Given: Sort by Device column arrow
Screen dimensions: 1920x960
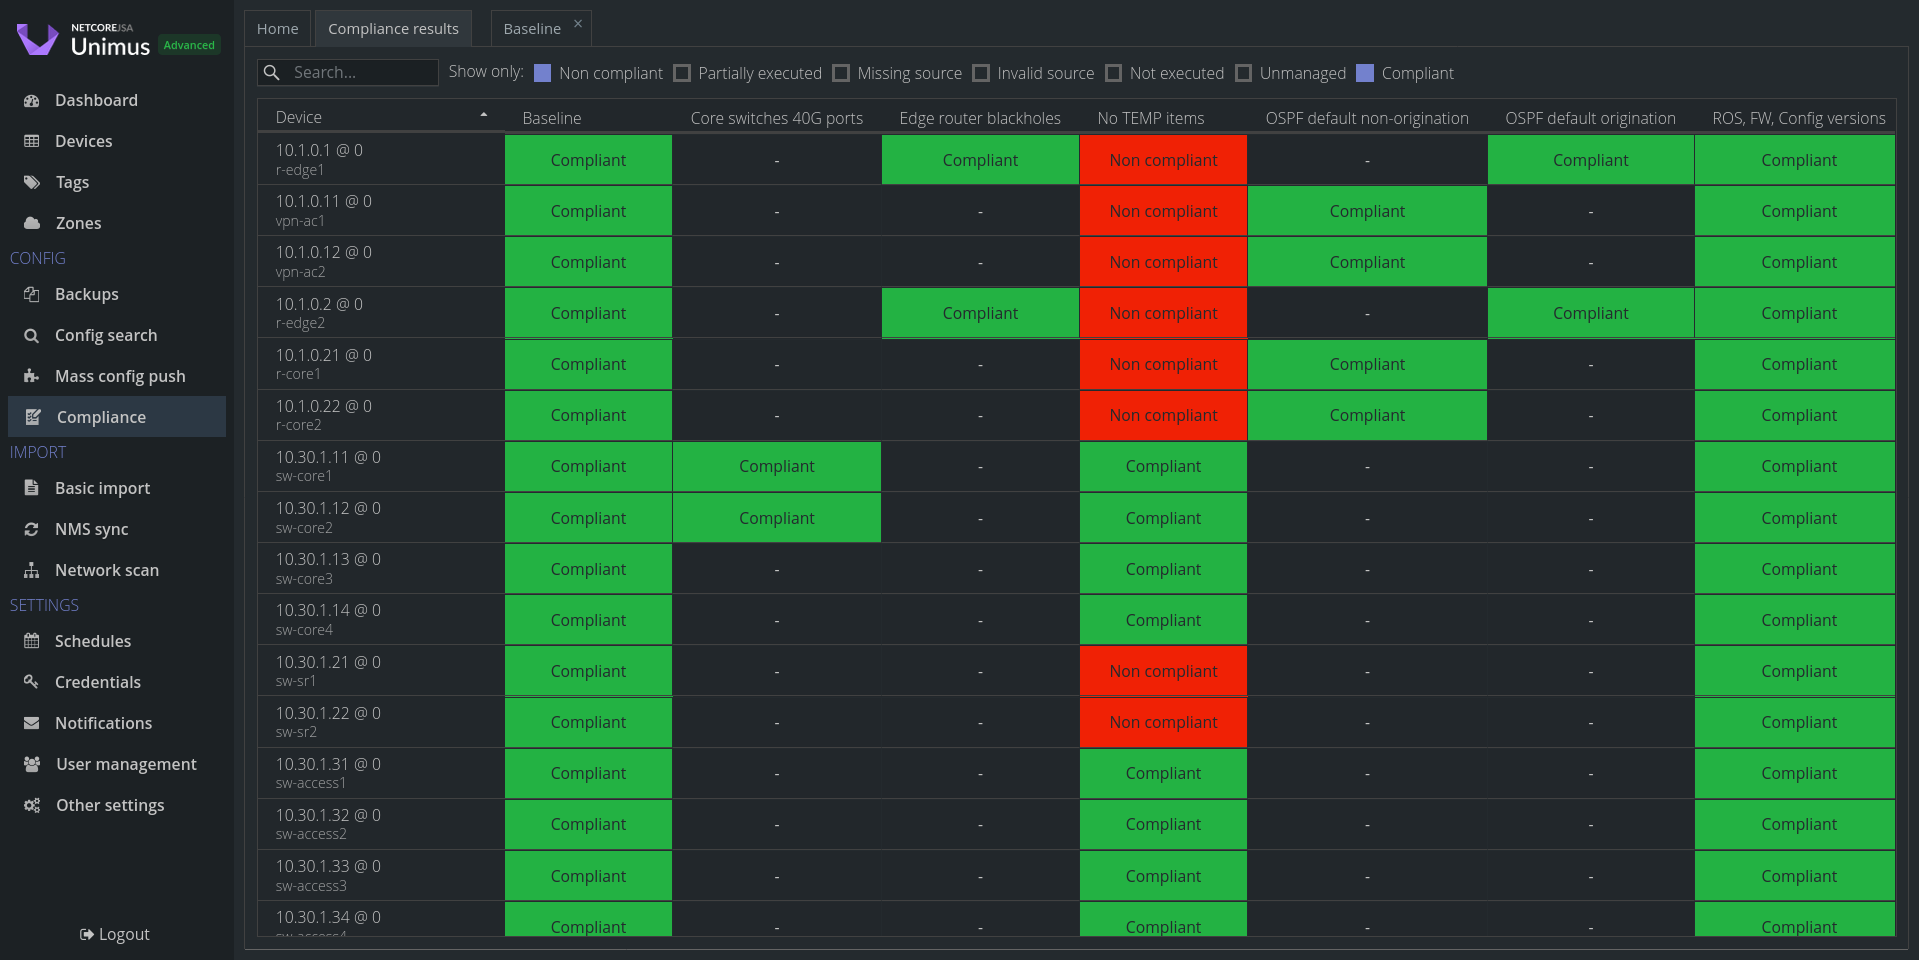Looking at the screenshot, I should 484,116.
